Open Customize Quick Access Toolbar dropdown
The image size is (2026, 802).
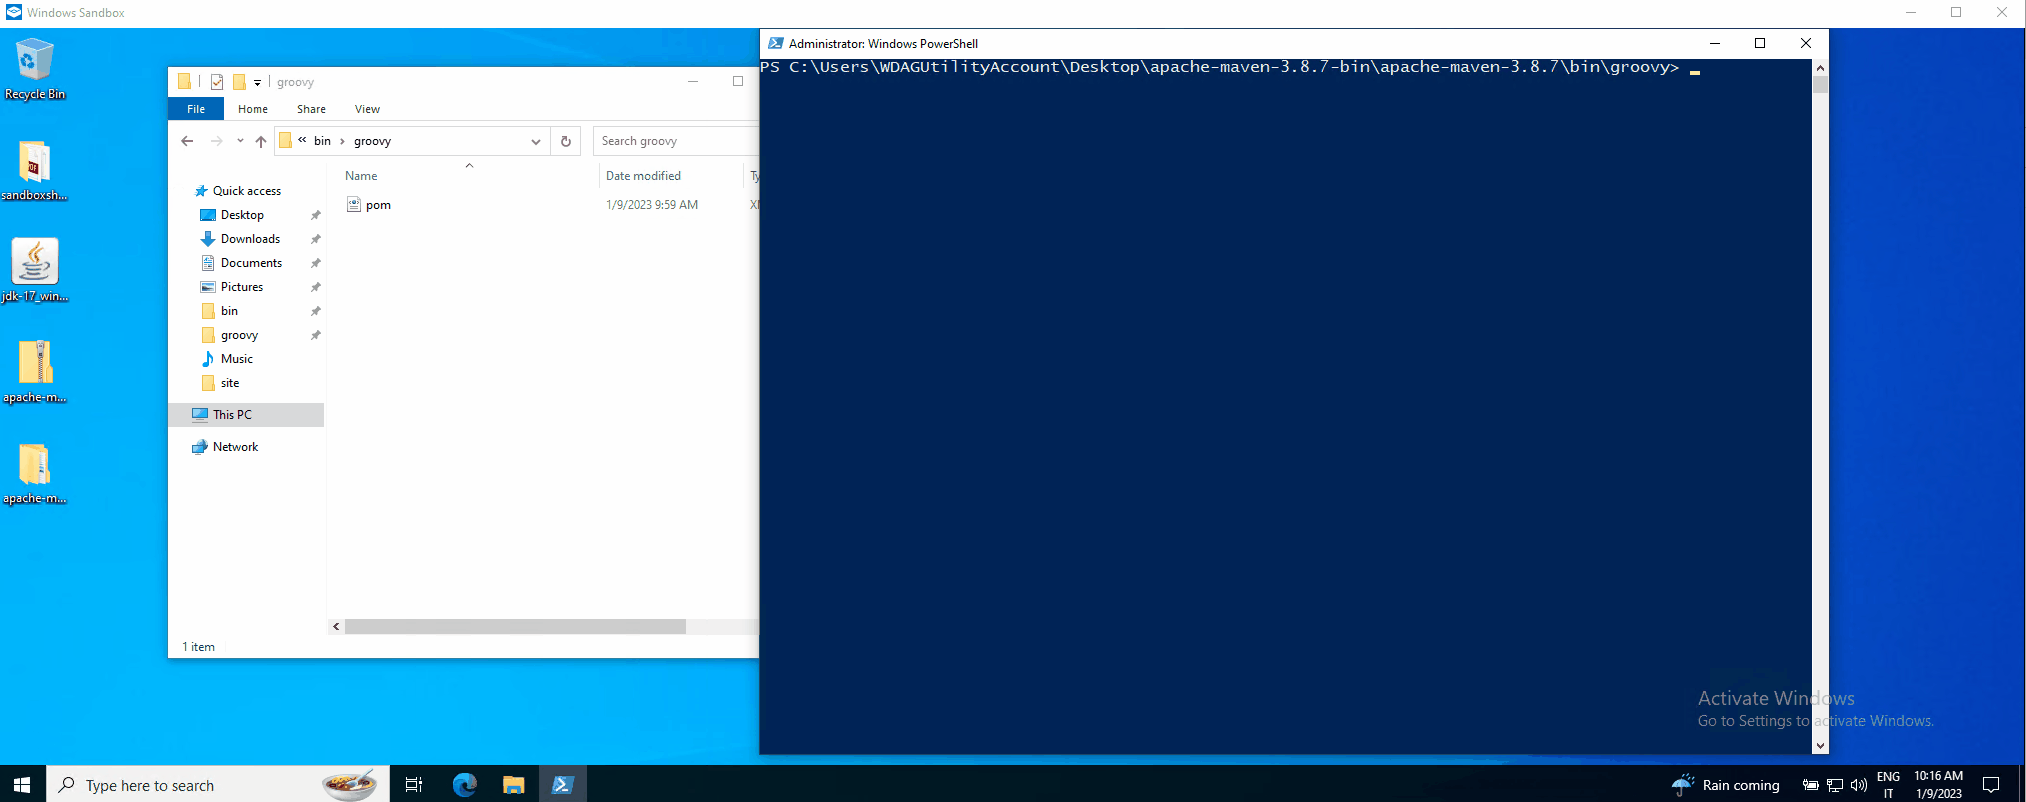tap(257, 82)
